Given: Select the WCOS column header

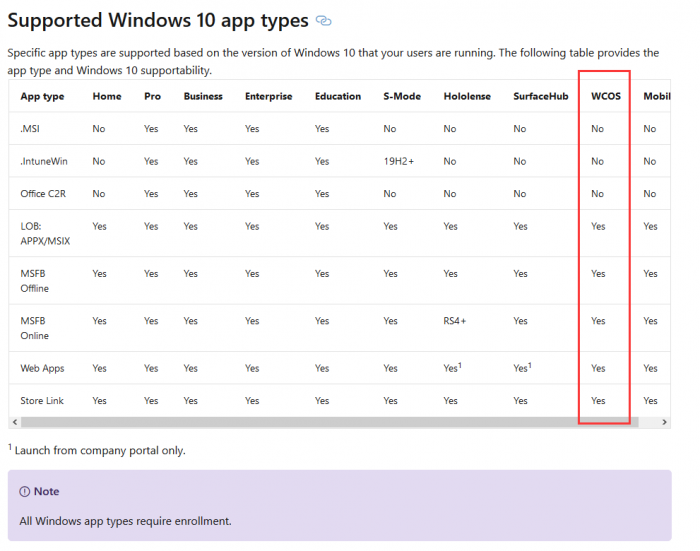Looking at the screenshot, I should tap(604, 96).
